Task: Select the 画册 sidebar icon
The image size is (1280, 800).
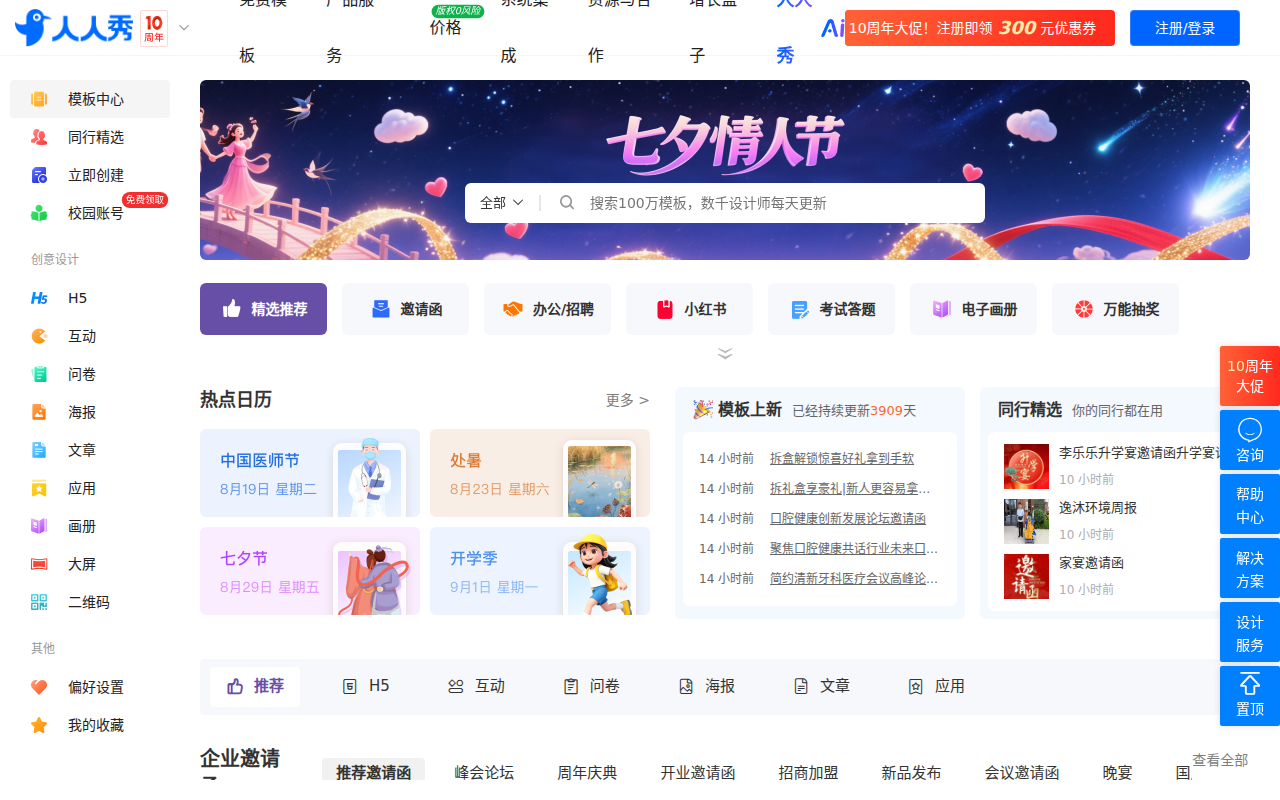Action: click(39, 526)
